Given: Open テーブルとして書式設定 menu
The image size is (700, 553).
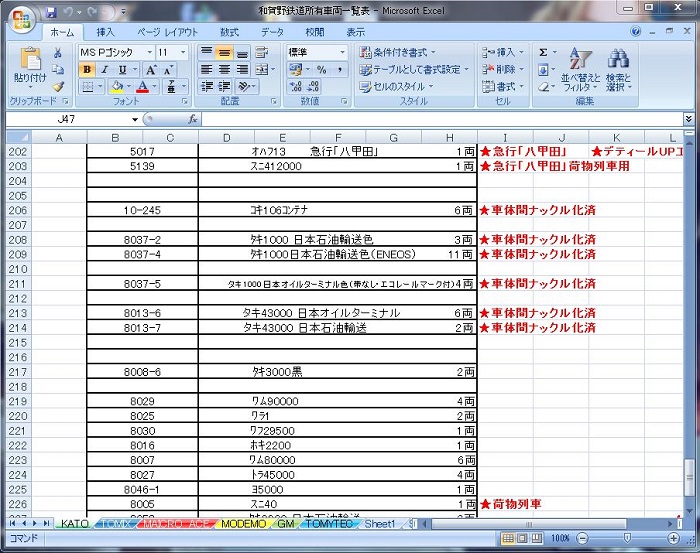Looking at the screenshot, I should (x=414, y=69).
